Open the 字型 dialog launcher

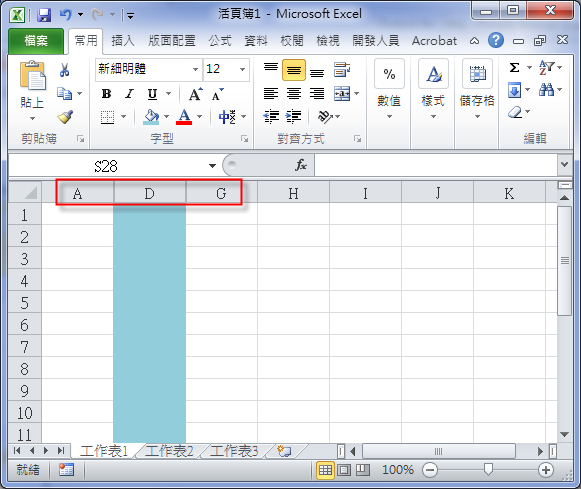(x=245, y=139)
